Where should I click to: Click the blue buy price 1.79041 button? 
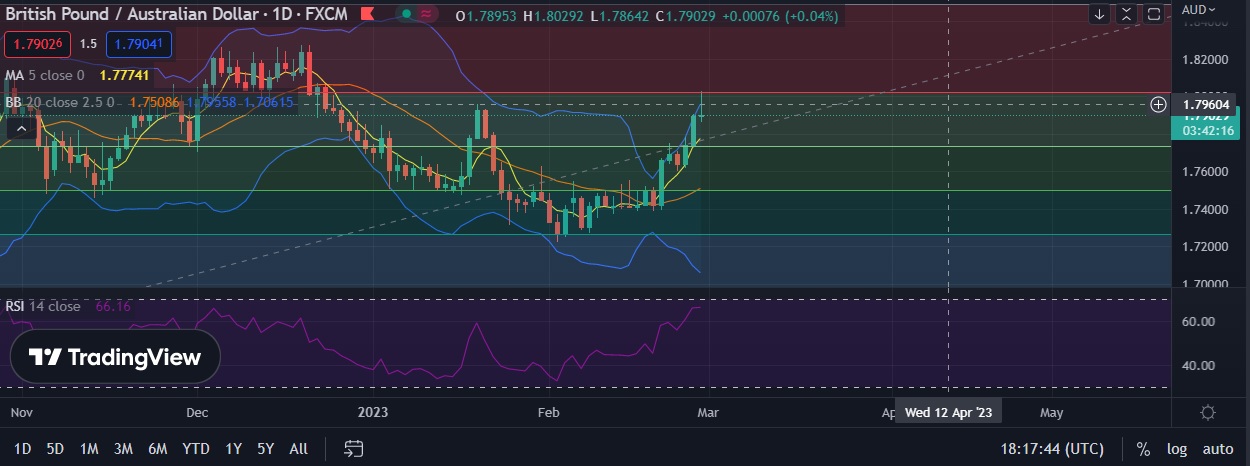click(139, 44)
